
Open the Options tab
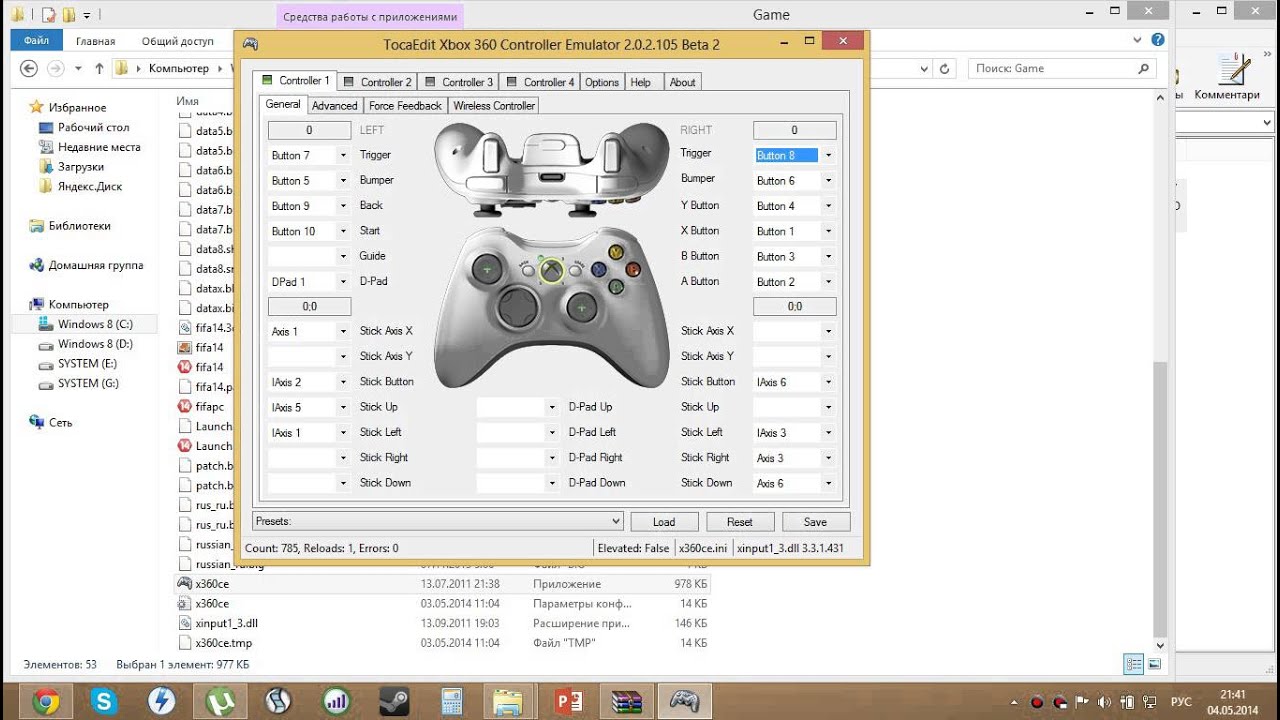click(602, 82)
